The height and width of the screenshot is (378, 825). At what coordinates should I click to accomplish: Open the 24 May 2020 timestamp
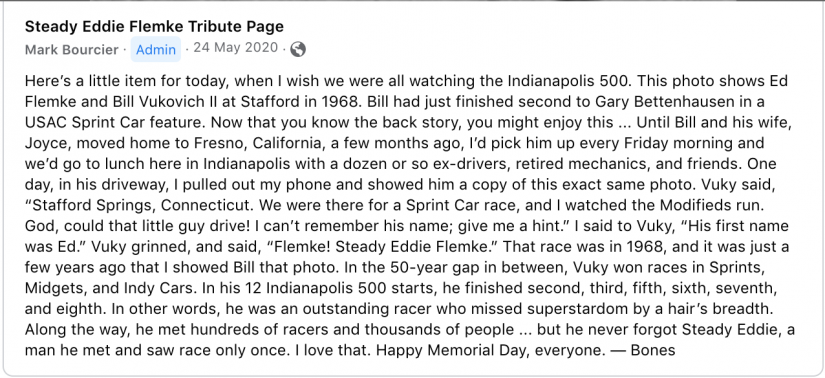point(235,48)
